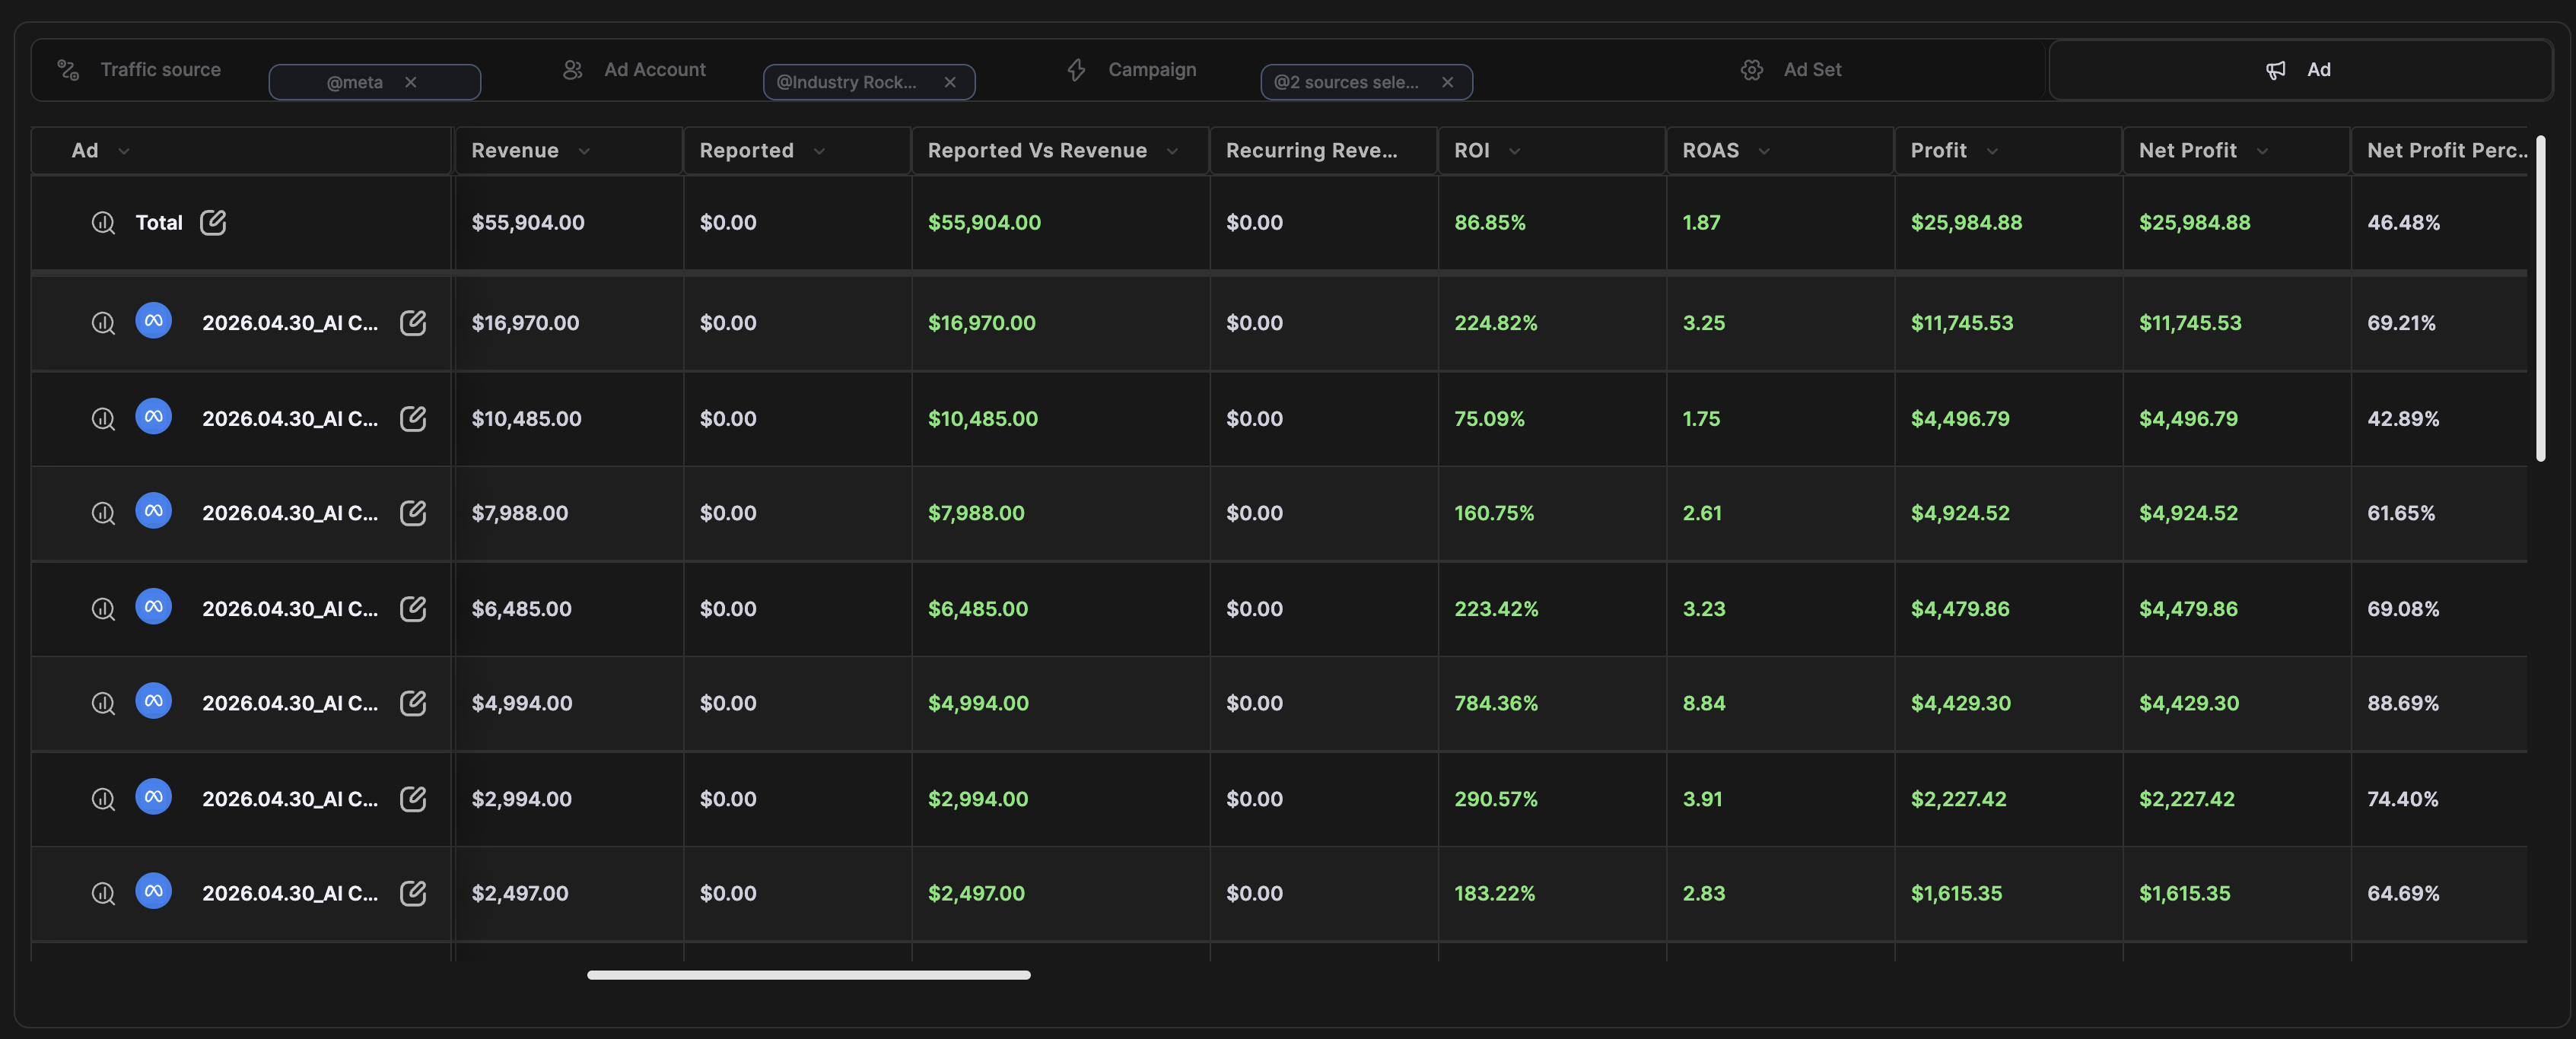This screenshot has width=2576, height=1039.
Task: Edit the ad in $6,485.00 revenue row
Action: tap(413, 608)
